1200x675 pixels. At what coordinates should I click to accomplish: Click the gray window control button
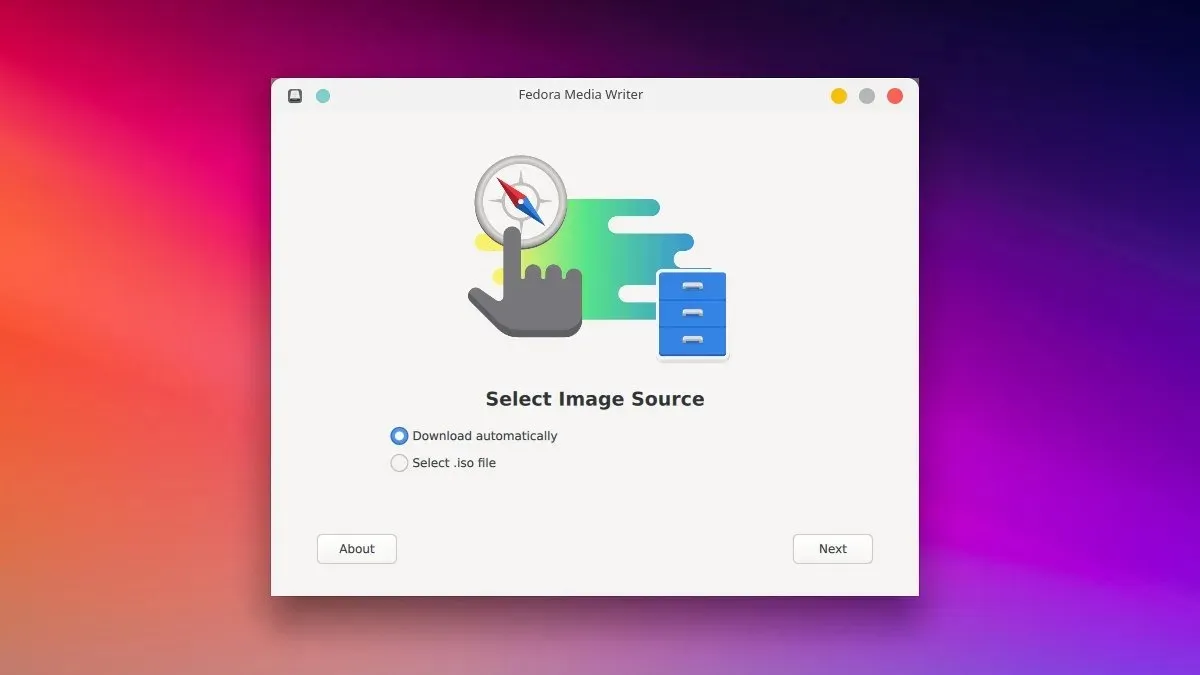coord(866,95)
